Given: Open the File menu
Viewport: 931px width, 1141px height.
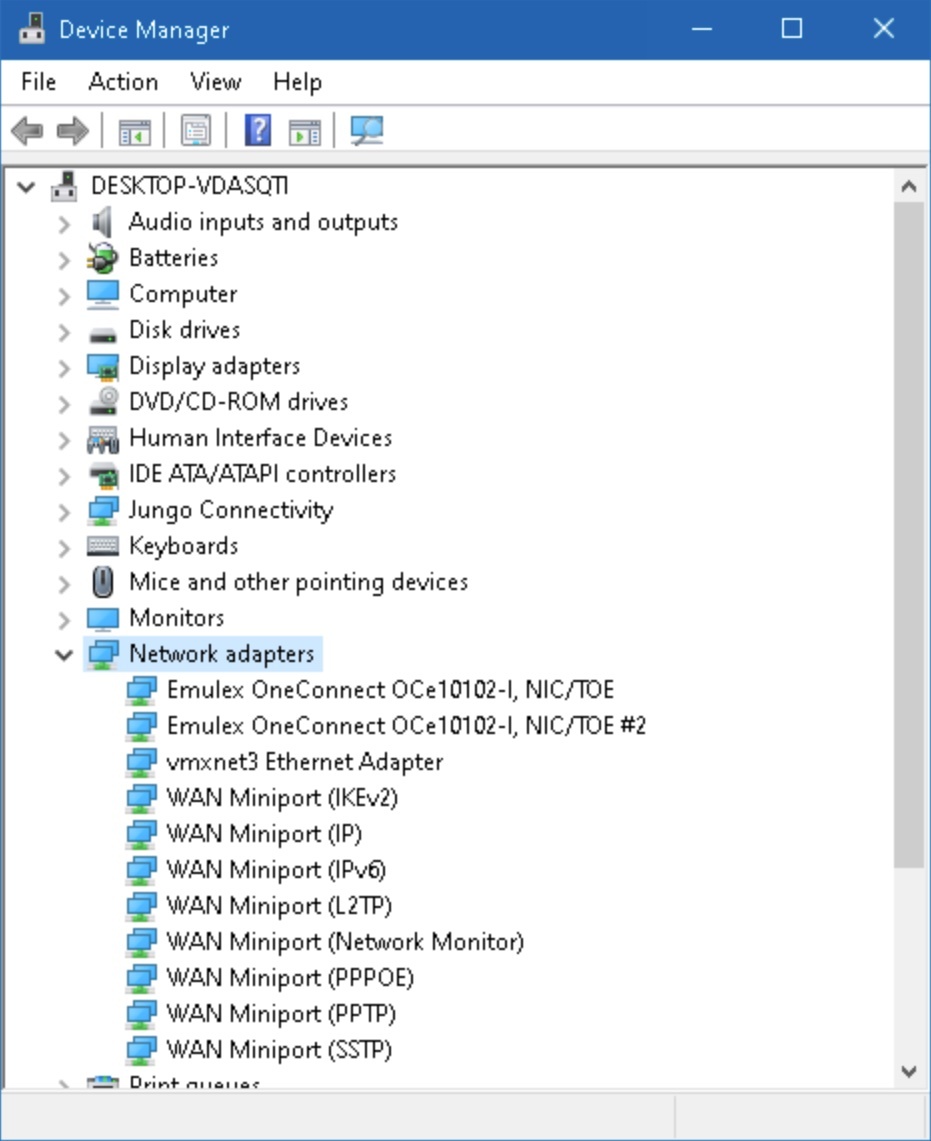Looking at the screenshot, I should point(39,82).
